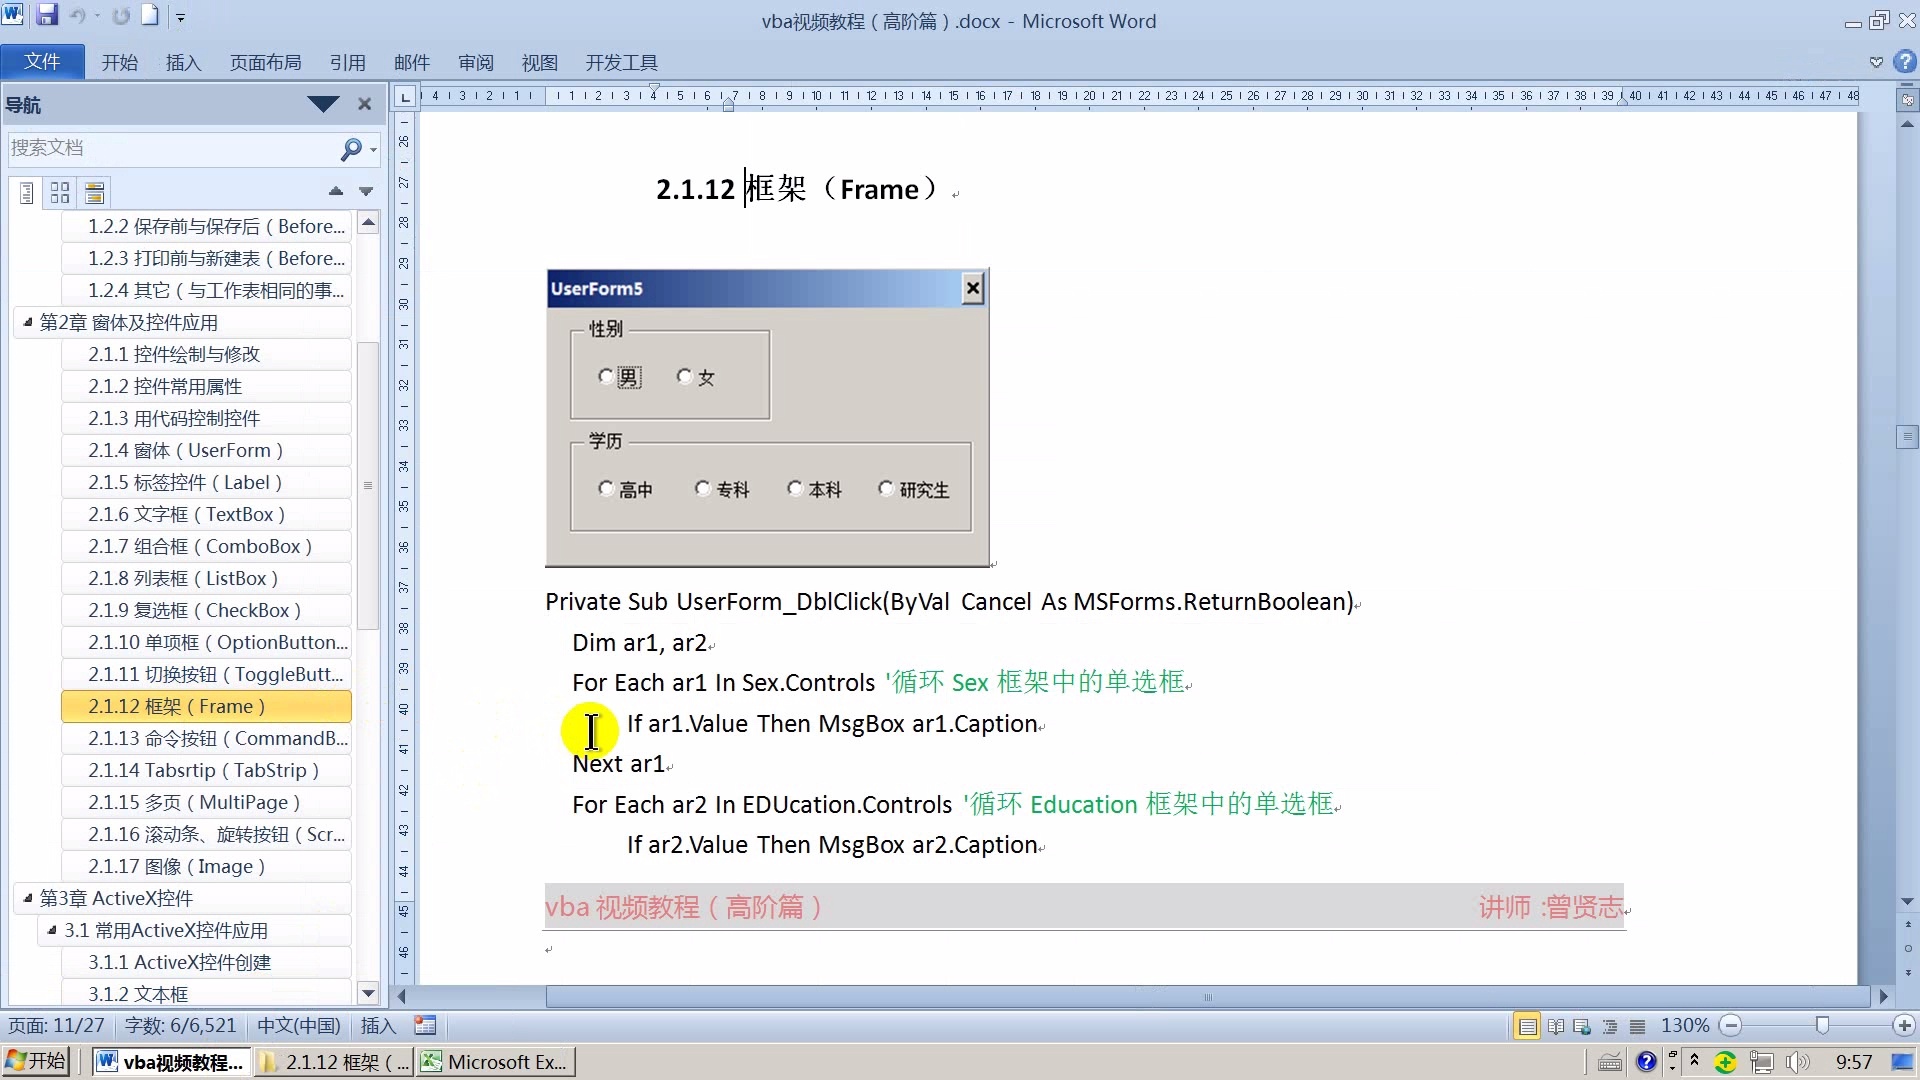Click the Repeat icon
The image size is (1920, 1080).
coord(120,15)
